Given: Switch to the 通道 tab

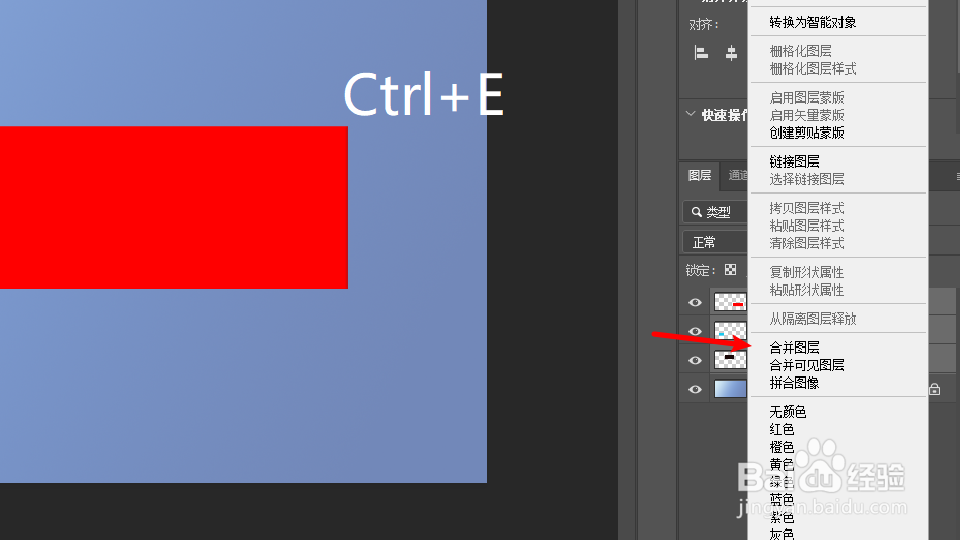Looking at the screenshot, I should point(737,176).
